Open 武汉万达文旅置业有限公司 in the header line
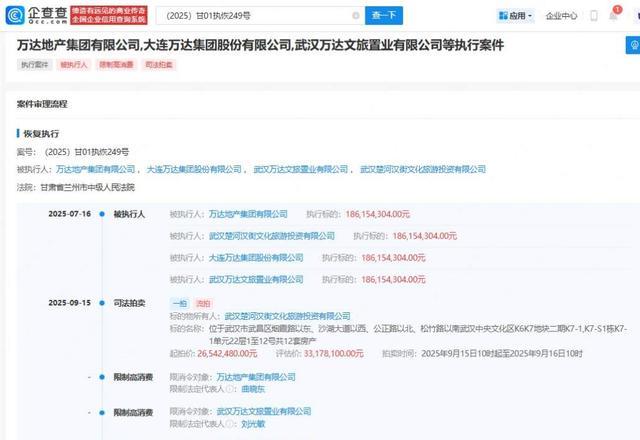The width and height of the screenshot is (640, 440). [301, 169]
